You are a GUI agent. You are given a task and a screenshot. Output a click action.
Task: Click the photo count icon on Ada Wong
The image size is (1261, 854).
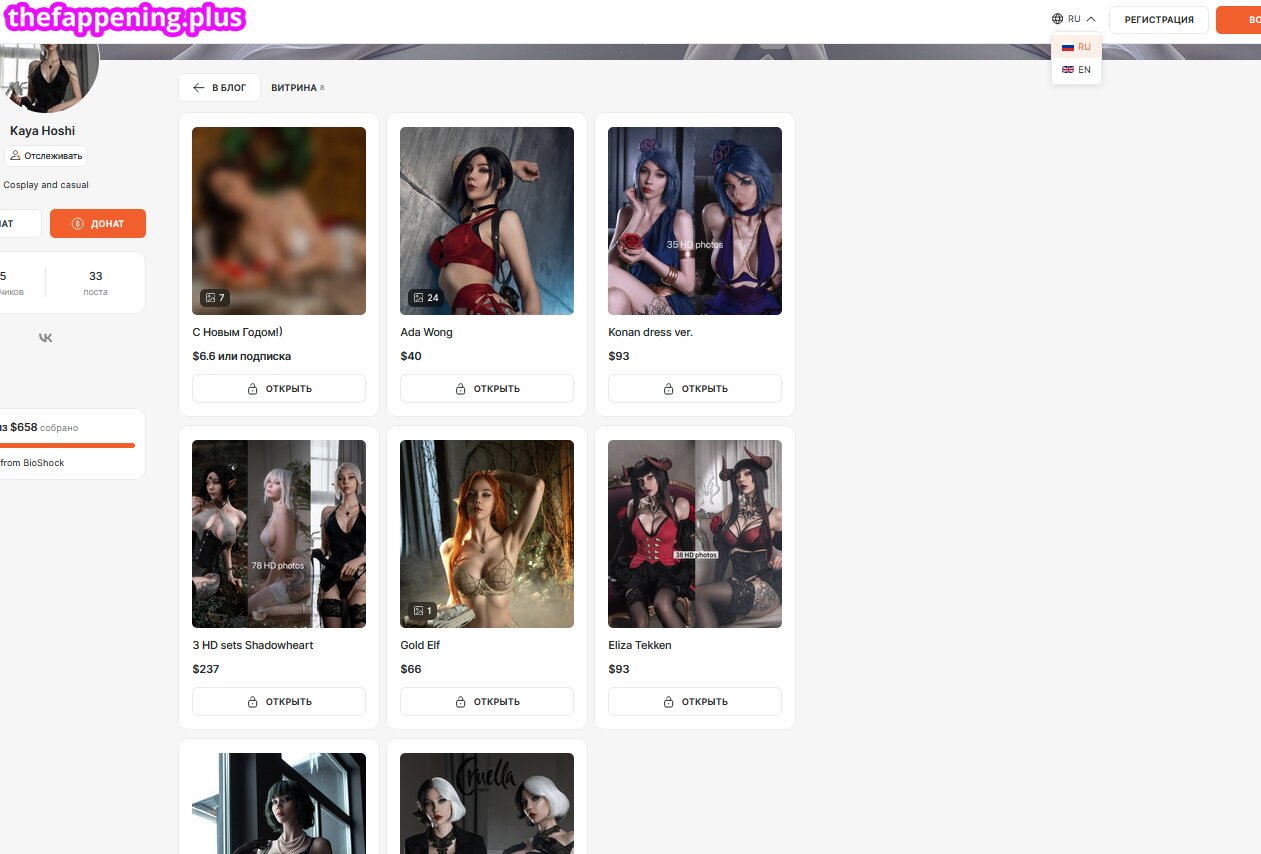418,298
